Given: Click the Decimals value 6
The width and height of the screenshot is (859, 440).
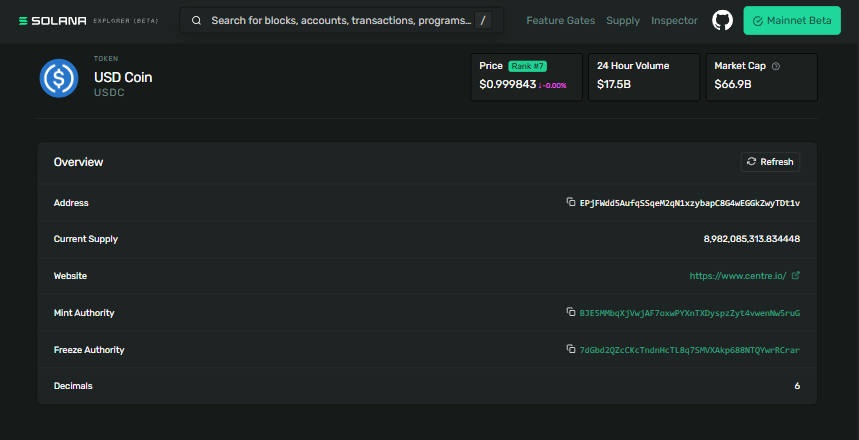Looking at the screenshot, I should click(x=797, y=386).
